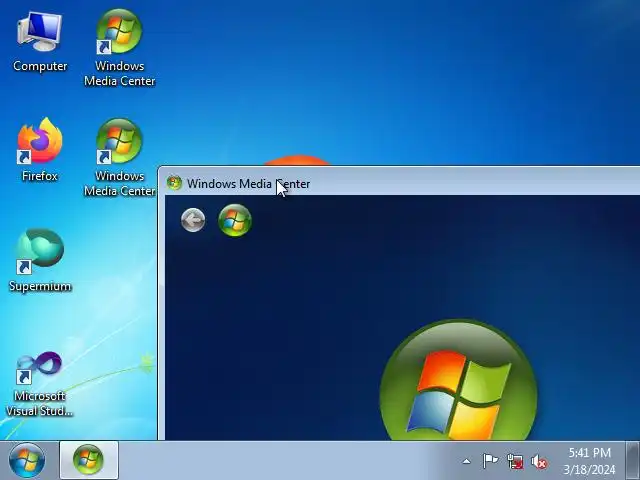Select the Windows Media Center shortcut beside Computer
640x480 pixels.
click(119, 48)
